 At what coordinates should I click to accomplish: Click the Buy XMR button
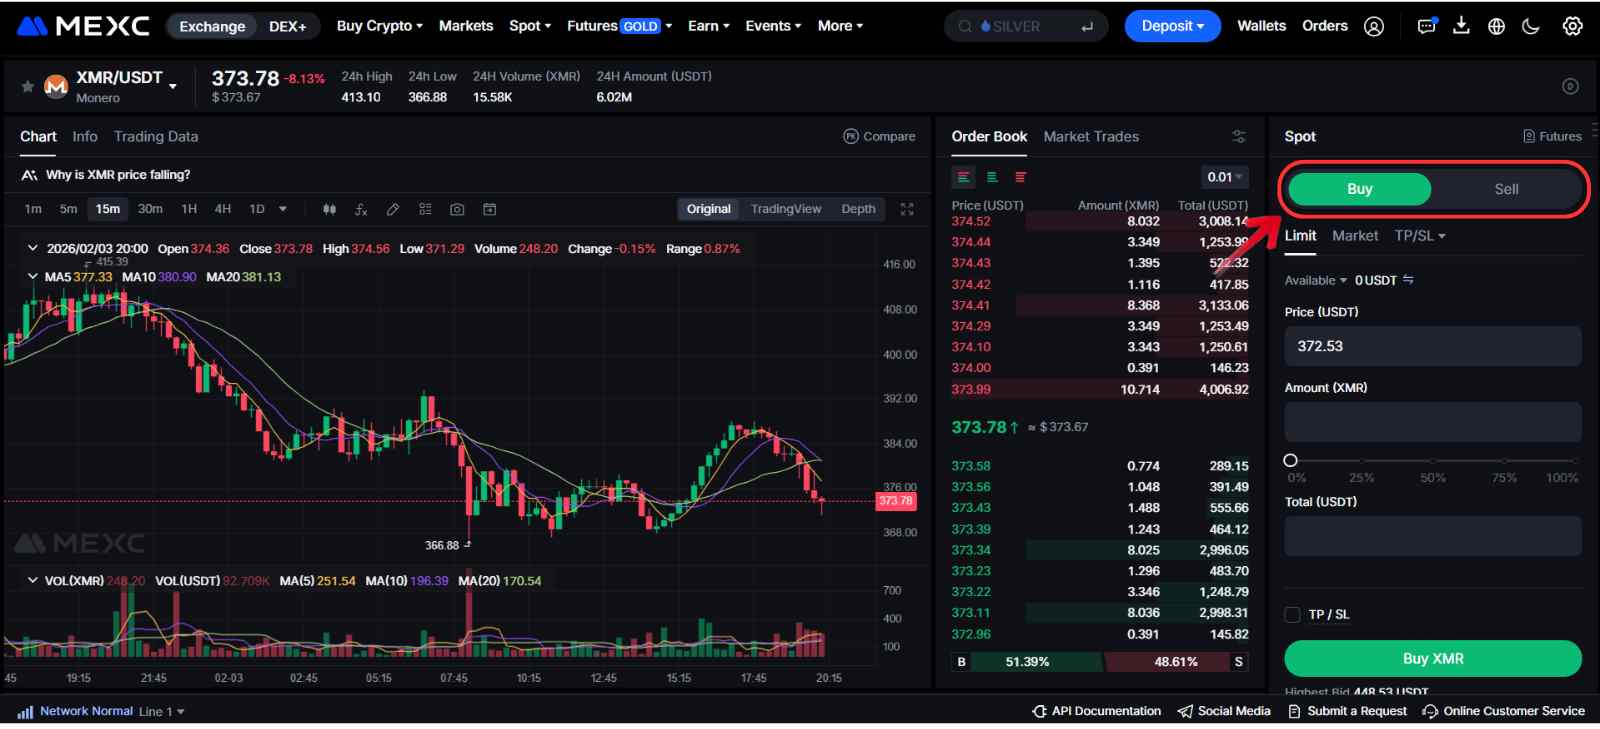tap(1433, 659)
